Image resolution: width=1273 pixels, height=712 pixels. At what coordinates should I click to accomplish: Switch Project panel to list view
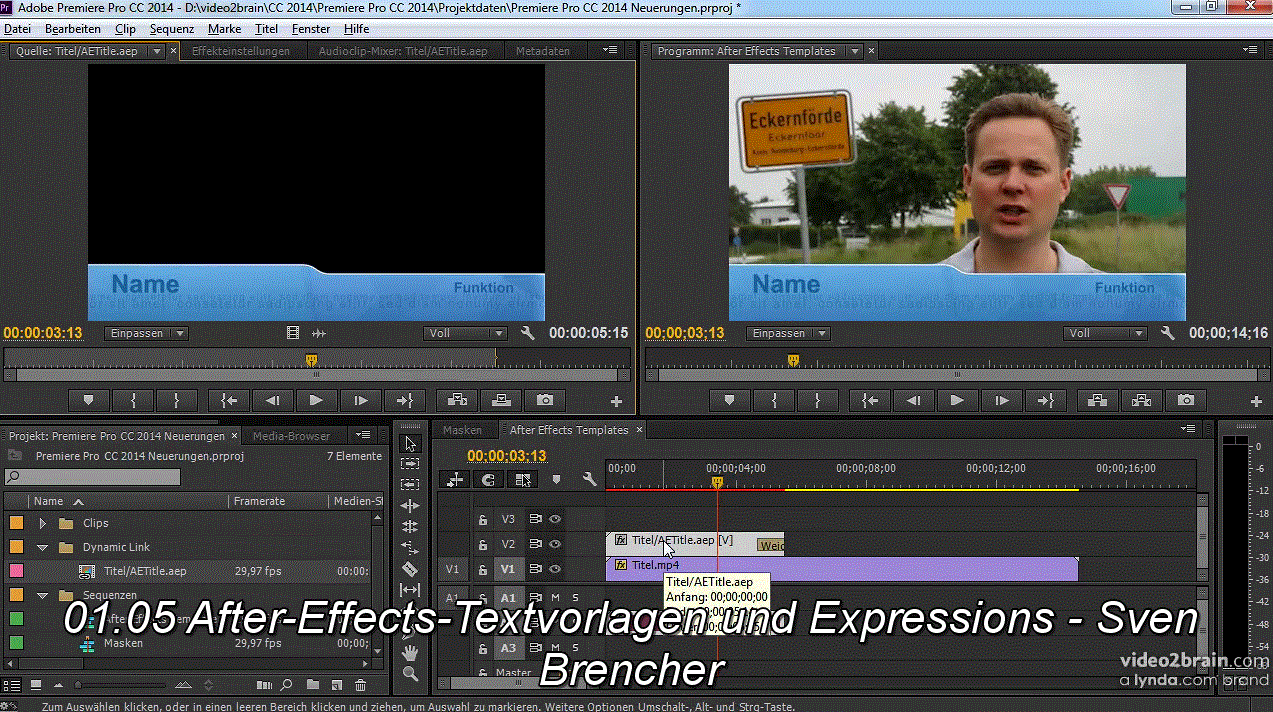coord(12,685)
